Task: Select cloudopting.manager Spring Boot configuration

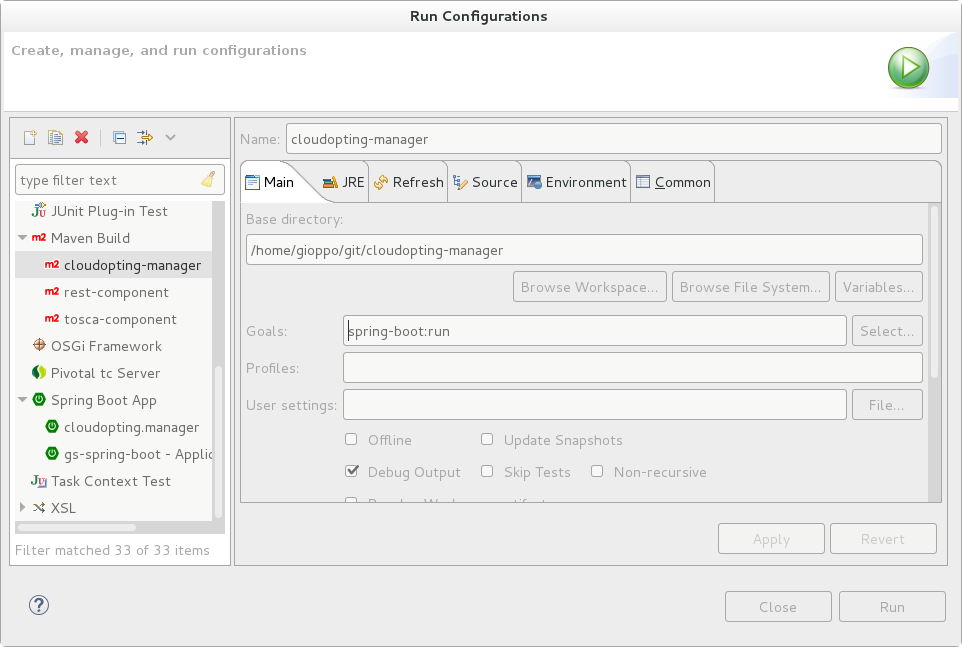Action: pos(114,427)
